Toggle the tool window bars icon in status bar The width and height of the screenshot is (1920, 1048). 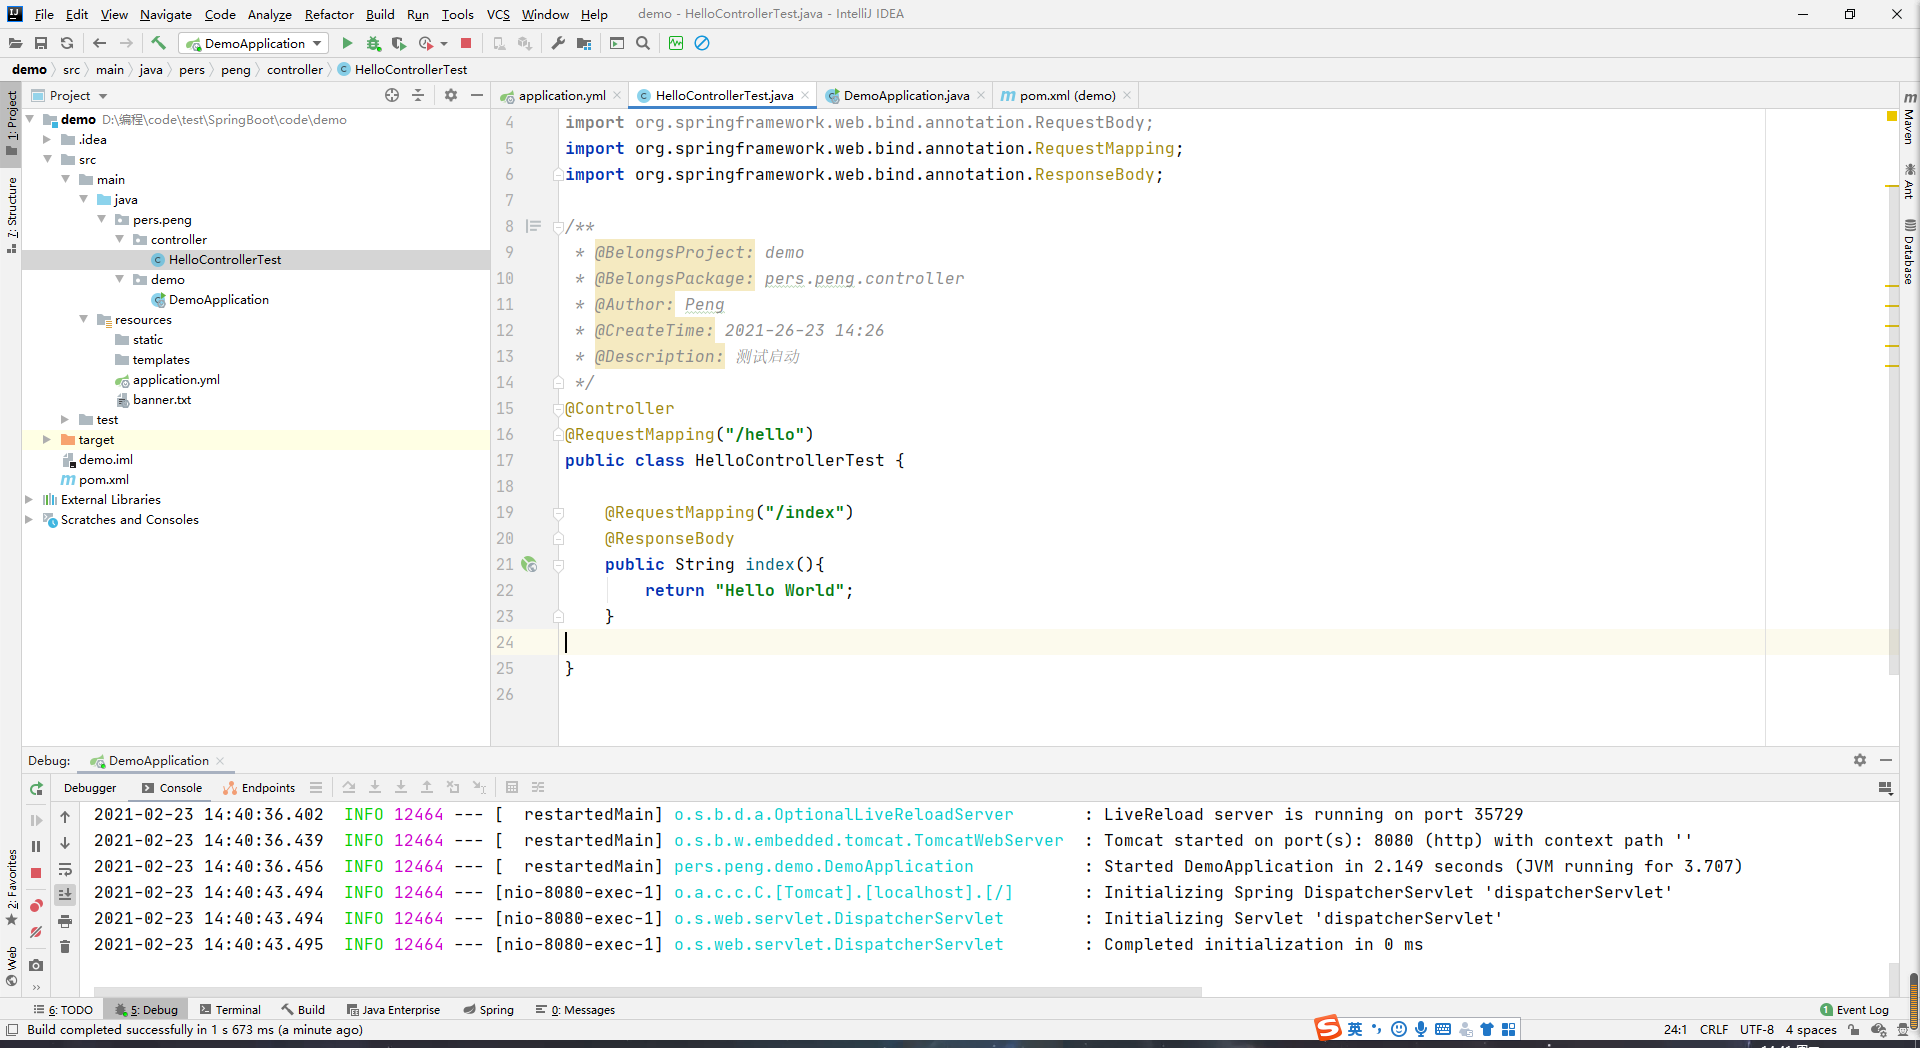point(12,1030)
